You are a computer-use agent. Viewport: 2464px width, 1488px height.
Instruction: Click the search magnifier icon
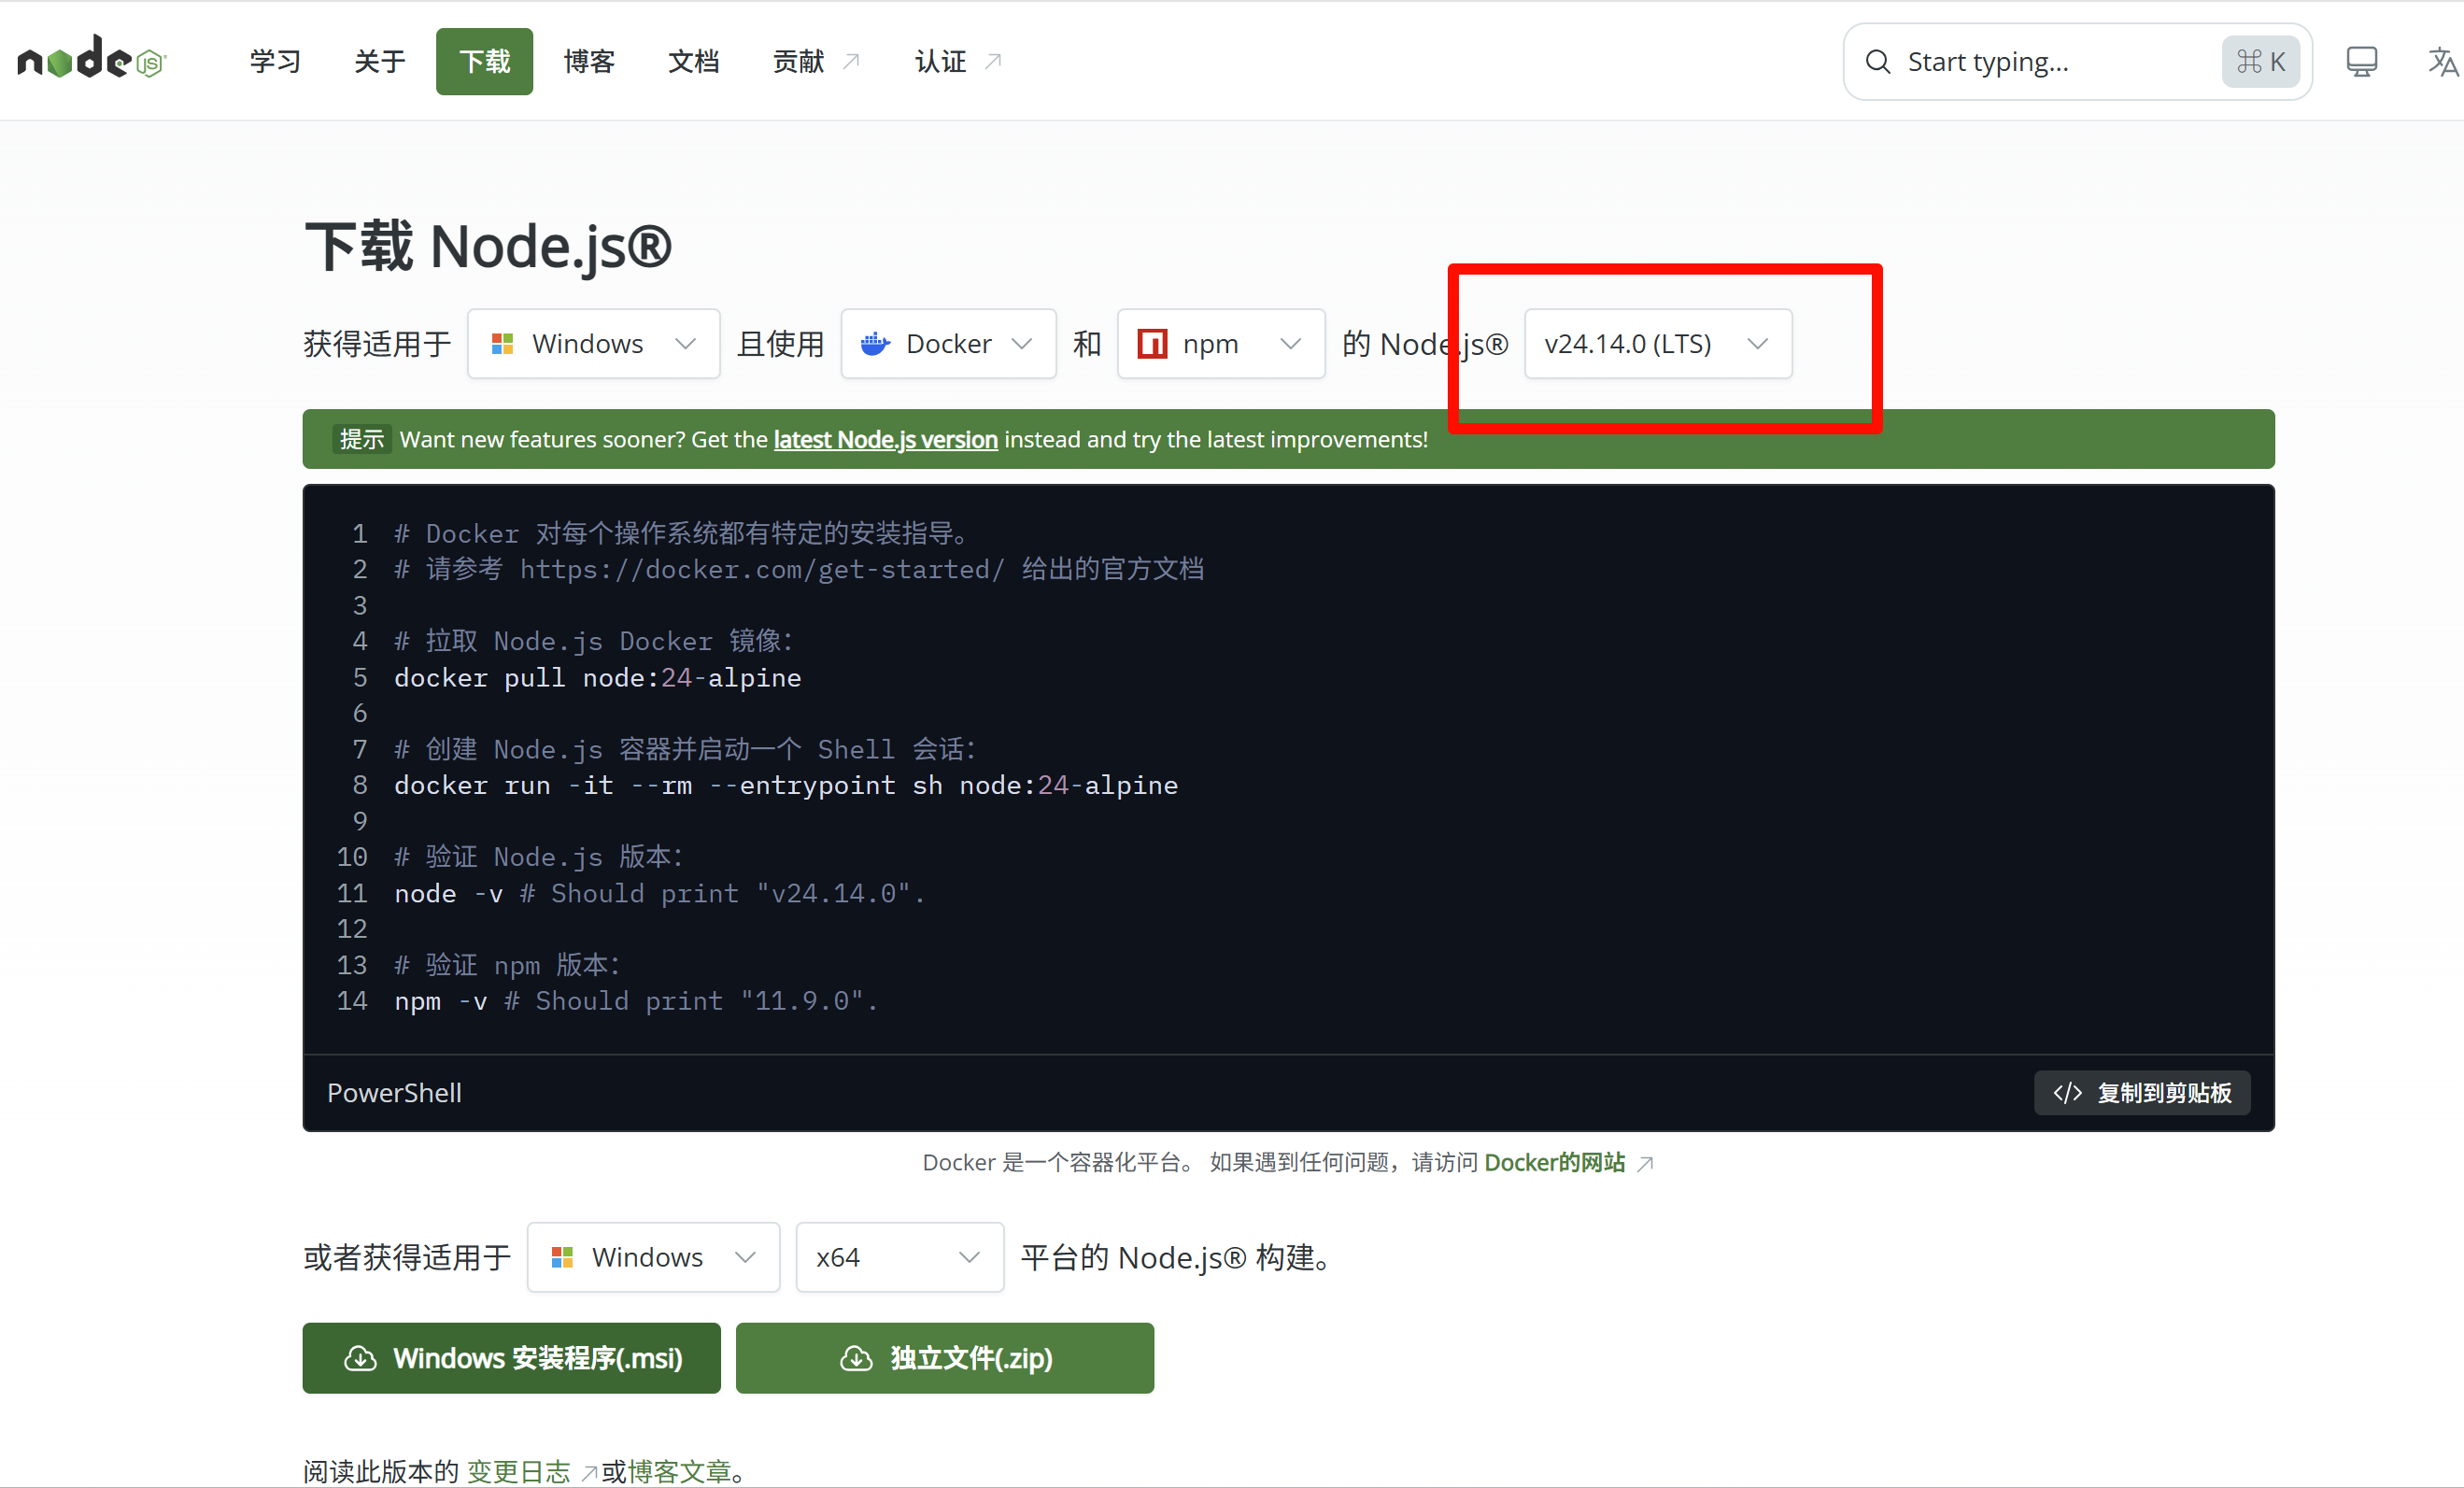1877,62
